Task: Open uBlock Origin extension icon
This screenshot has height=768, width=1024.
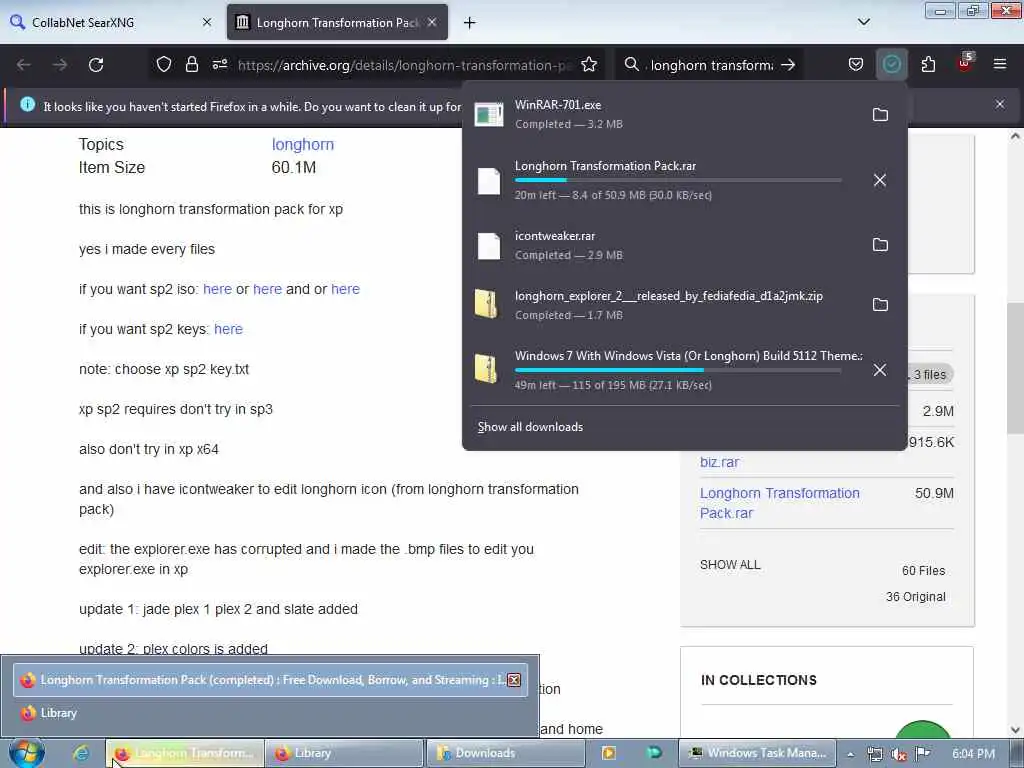Action: (x=965, y=63)
